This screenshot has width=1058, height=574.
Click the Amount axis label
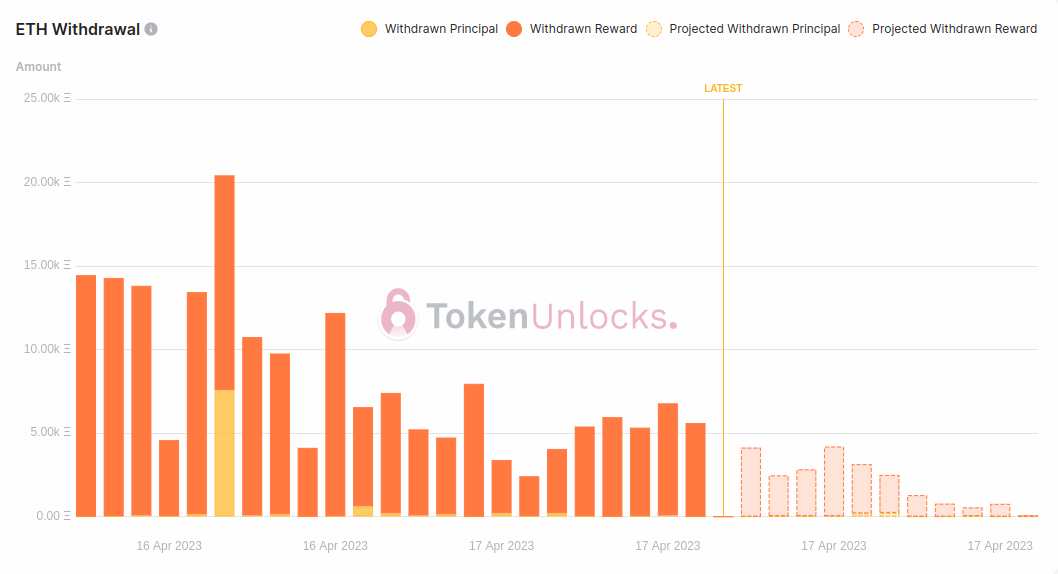[38, 67]
